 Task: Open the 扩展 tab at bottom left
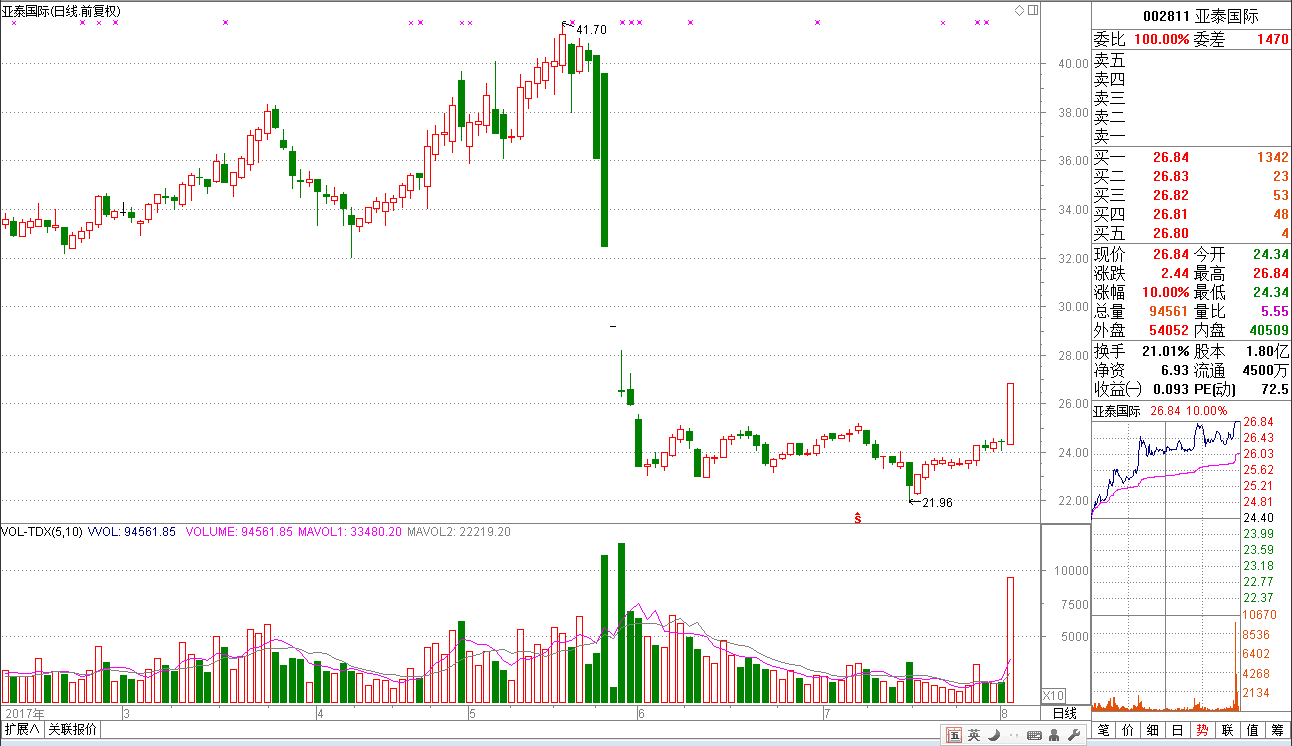23,729
